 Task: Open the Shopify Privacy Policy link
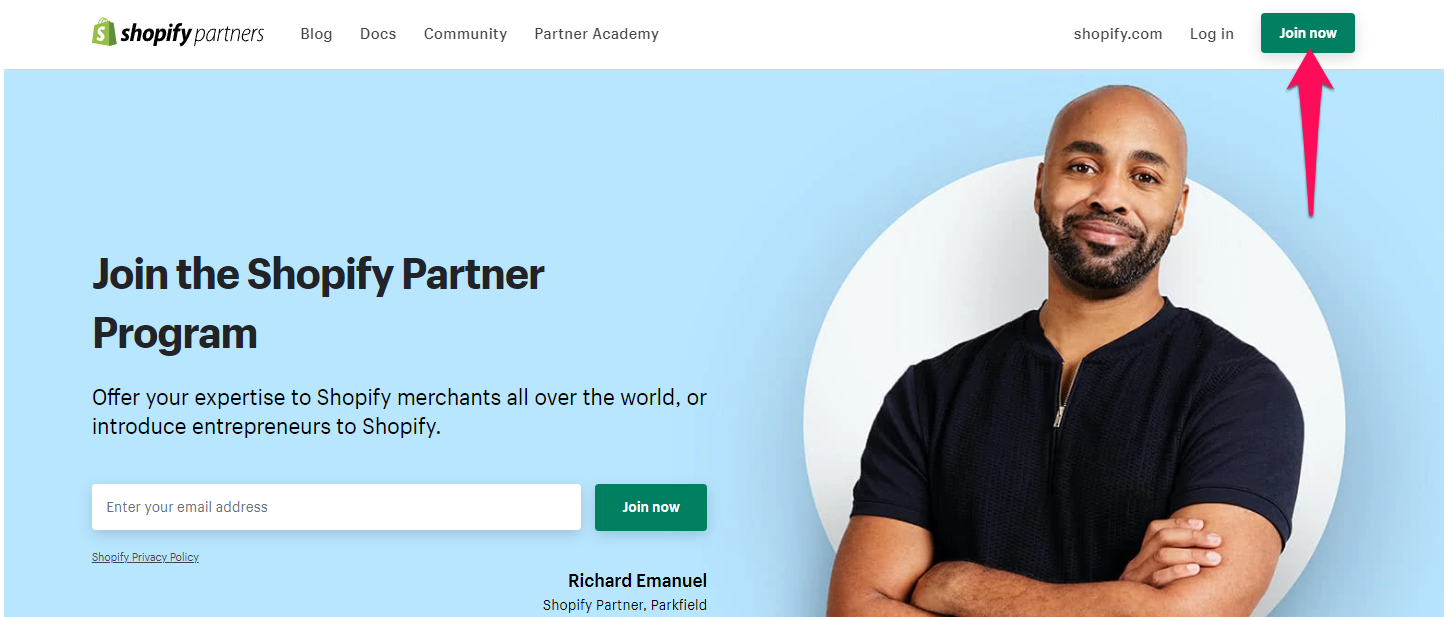(145, 557)
